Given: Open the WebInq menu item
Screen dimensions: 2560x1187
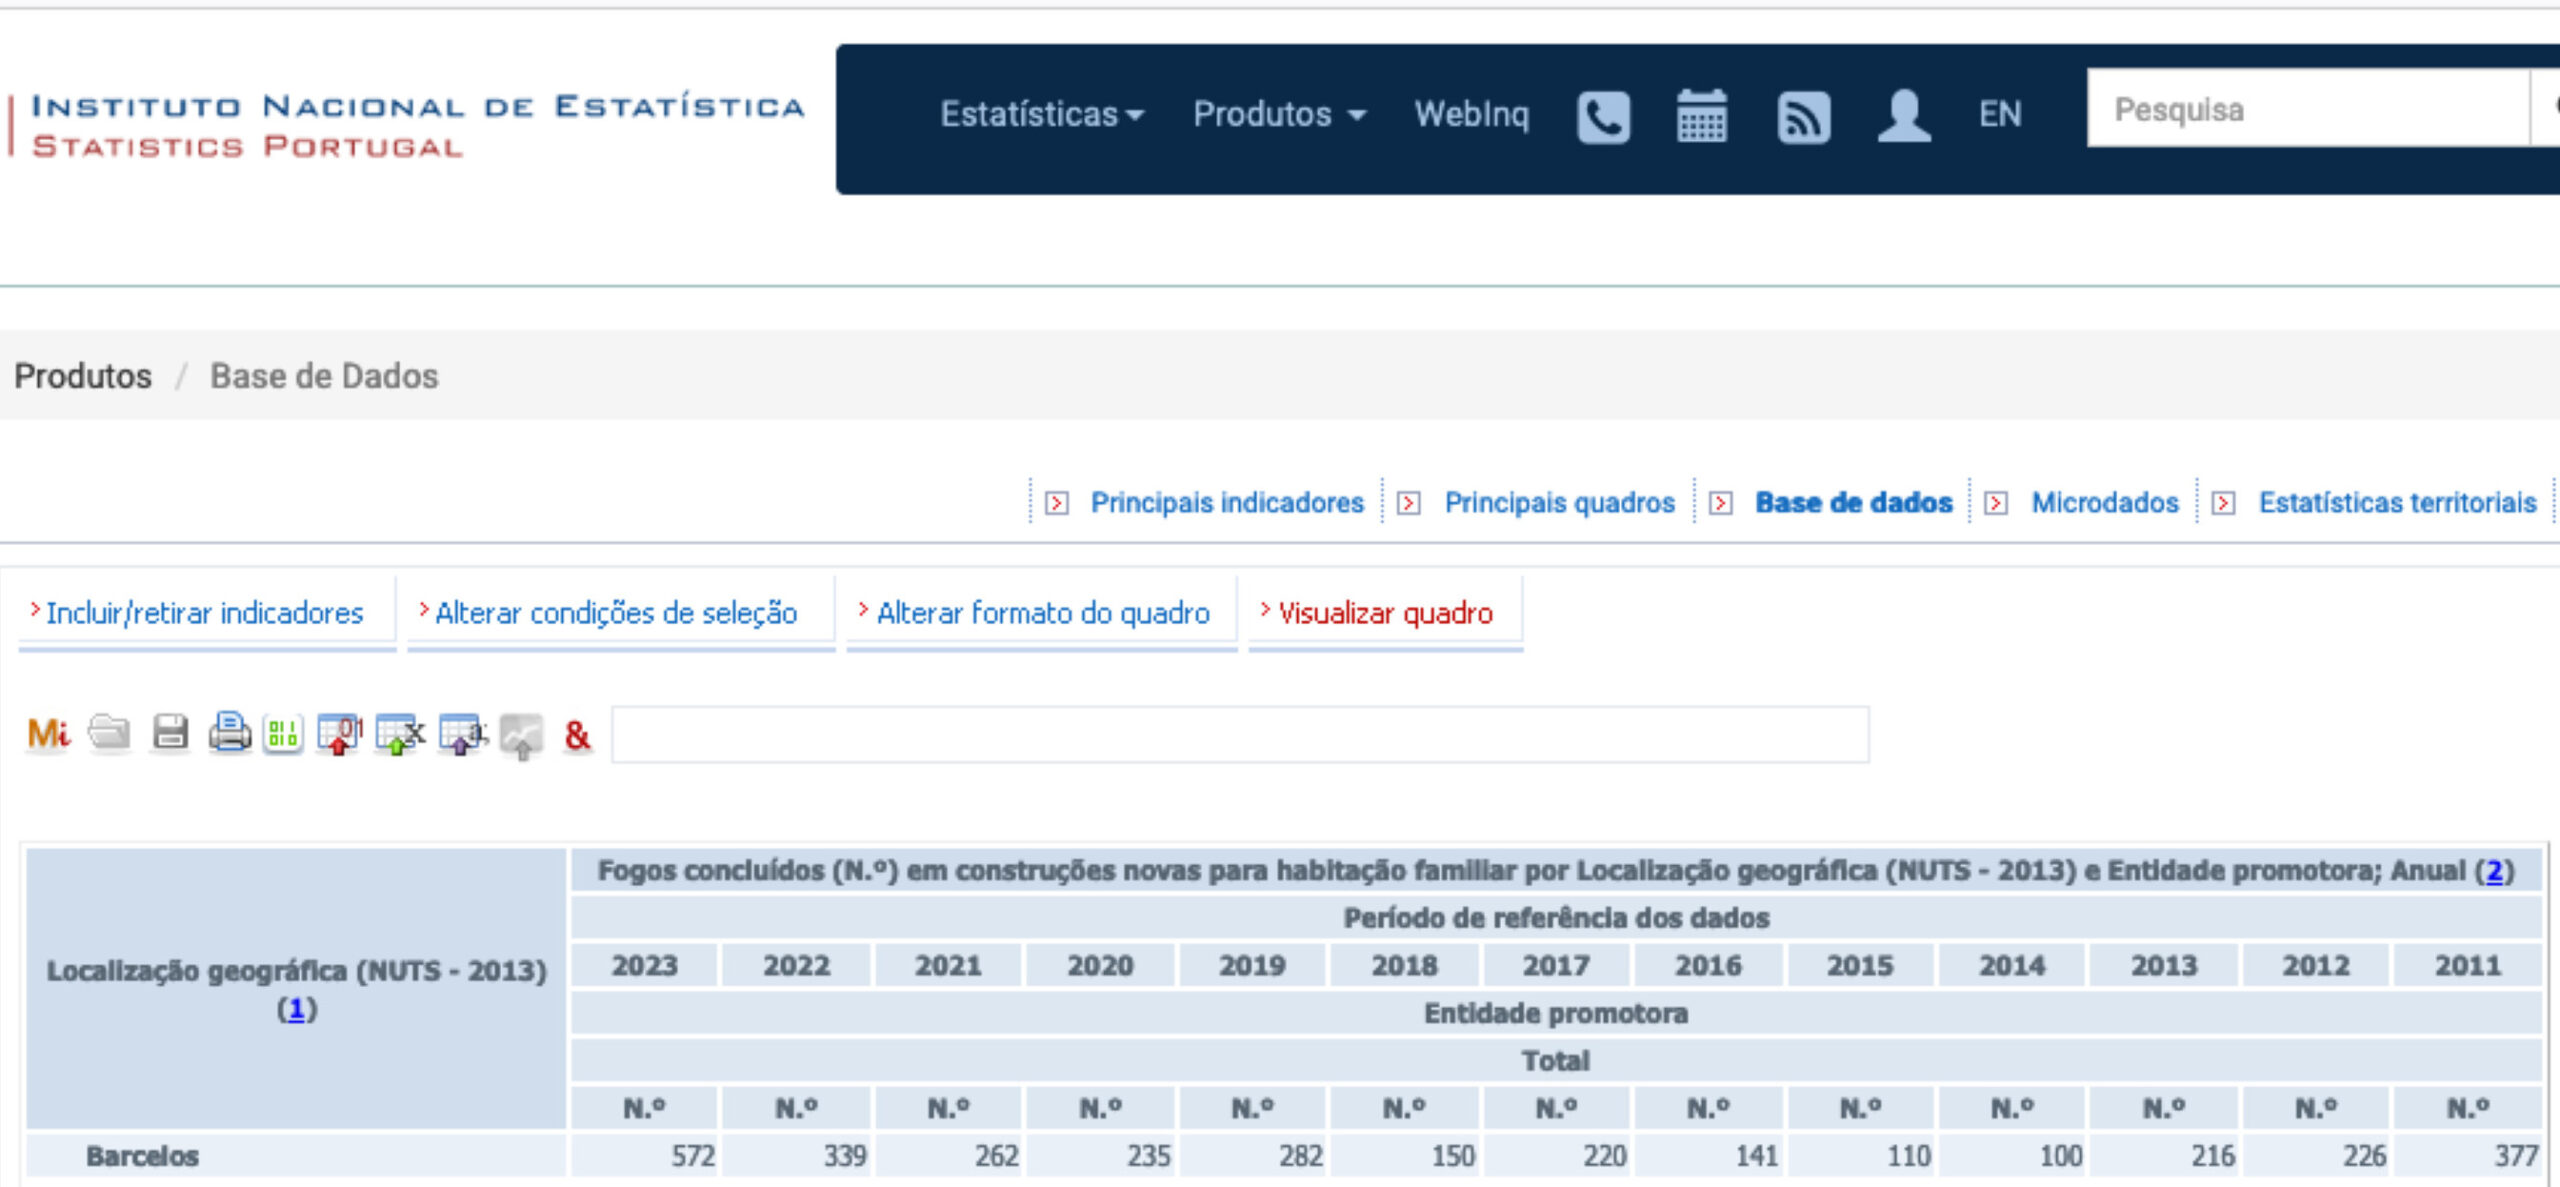Looking at the screenshot, I should [1471, 115].
